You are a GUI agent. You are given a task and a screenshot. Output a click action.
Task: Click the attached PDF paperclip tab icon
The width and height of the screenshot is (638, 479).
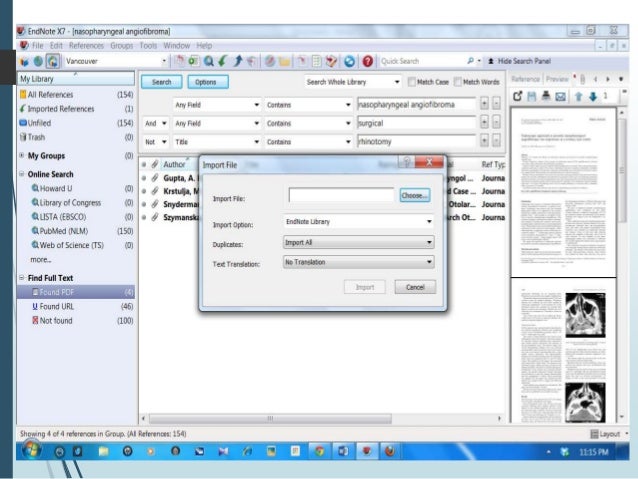click(x=582, y=79)
